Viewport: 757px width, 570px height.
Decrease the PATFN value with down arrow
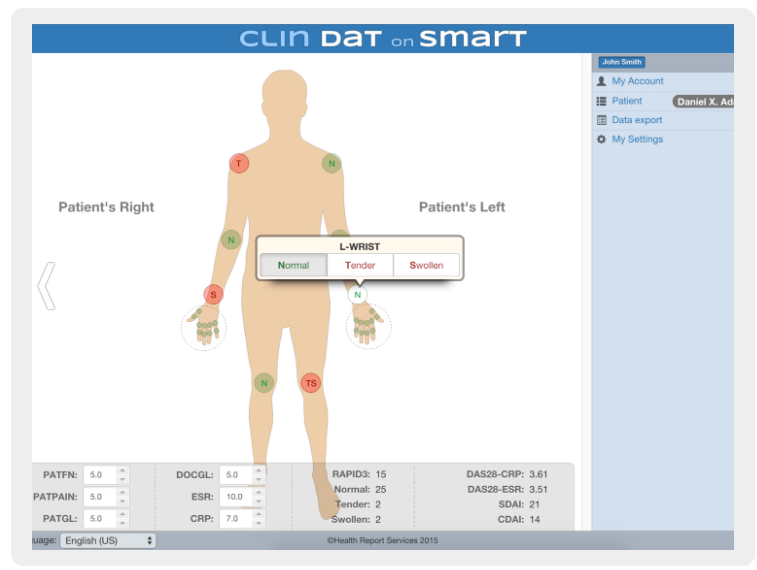[x=123, y=479]
